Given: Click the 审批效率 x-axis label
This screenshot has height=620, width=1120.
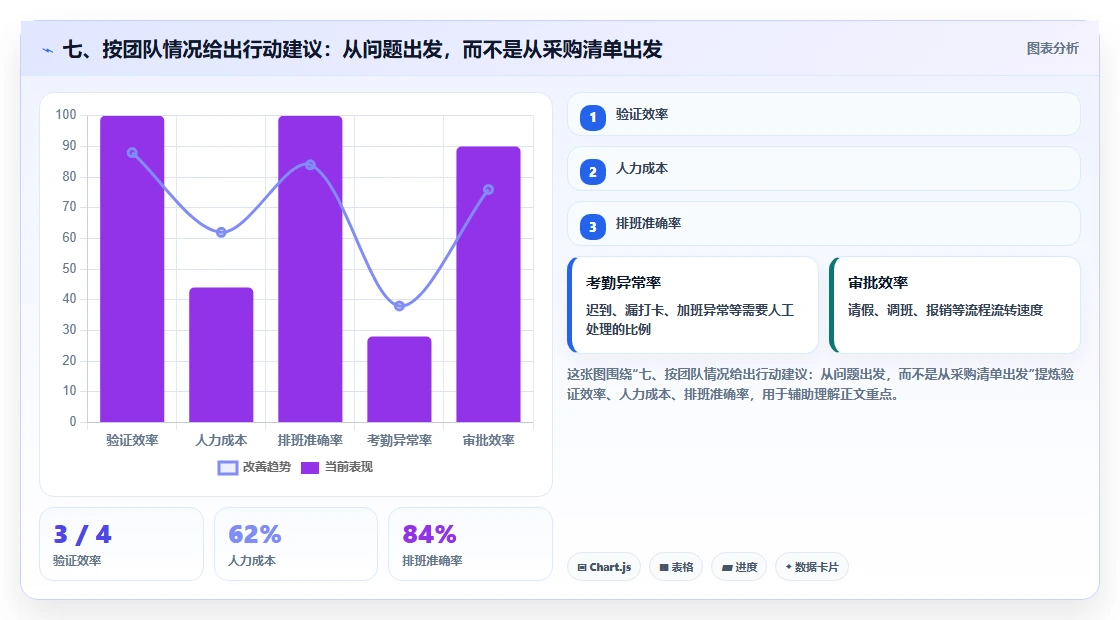Looking at the screenshot, I should point(489,440).
